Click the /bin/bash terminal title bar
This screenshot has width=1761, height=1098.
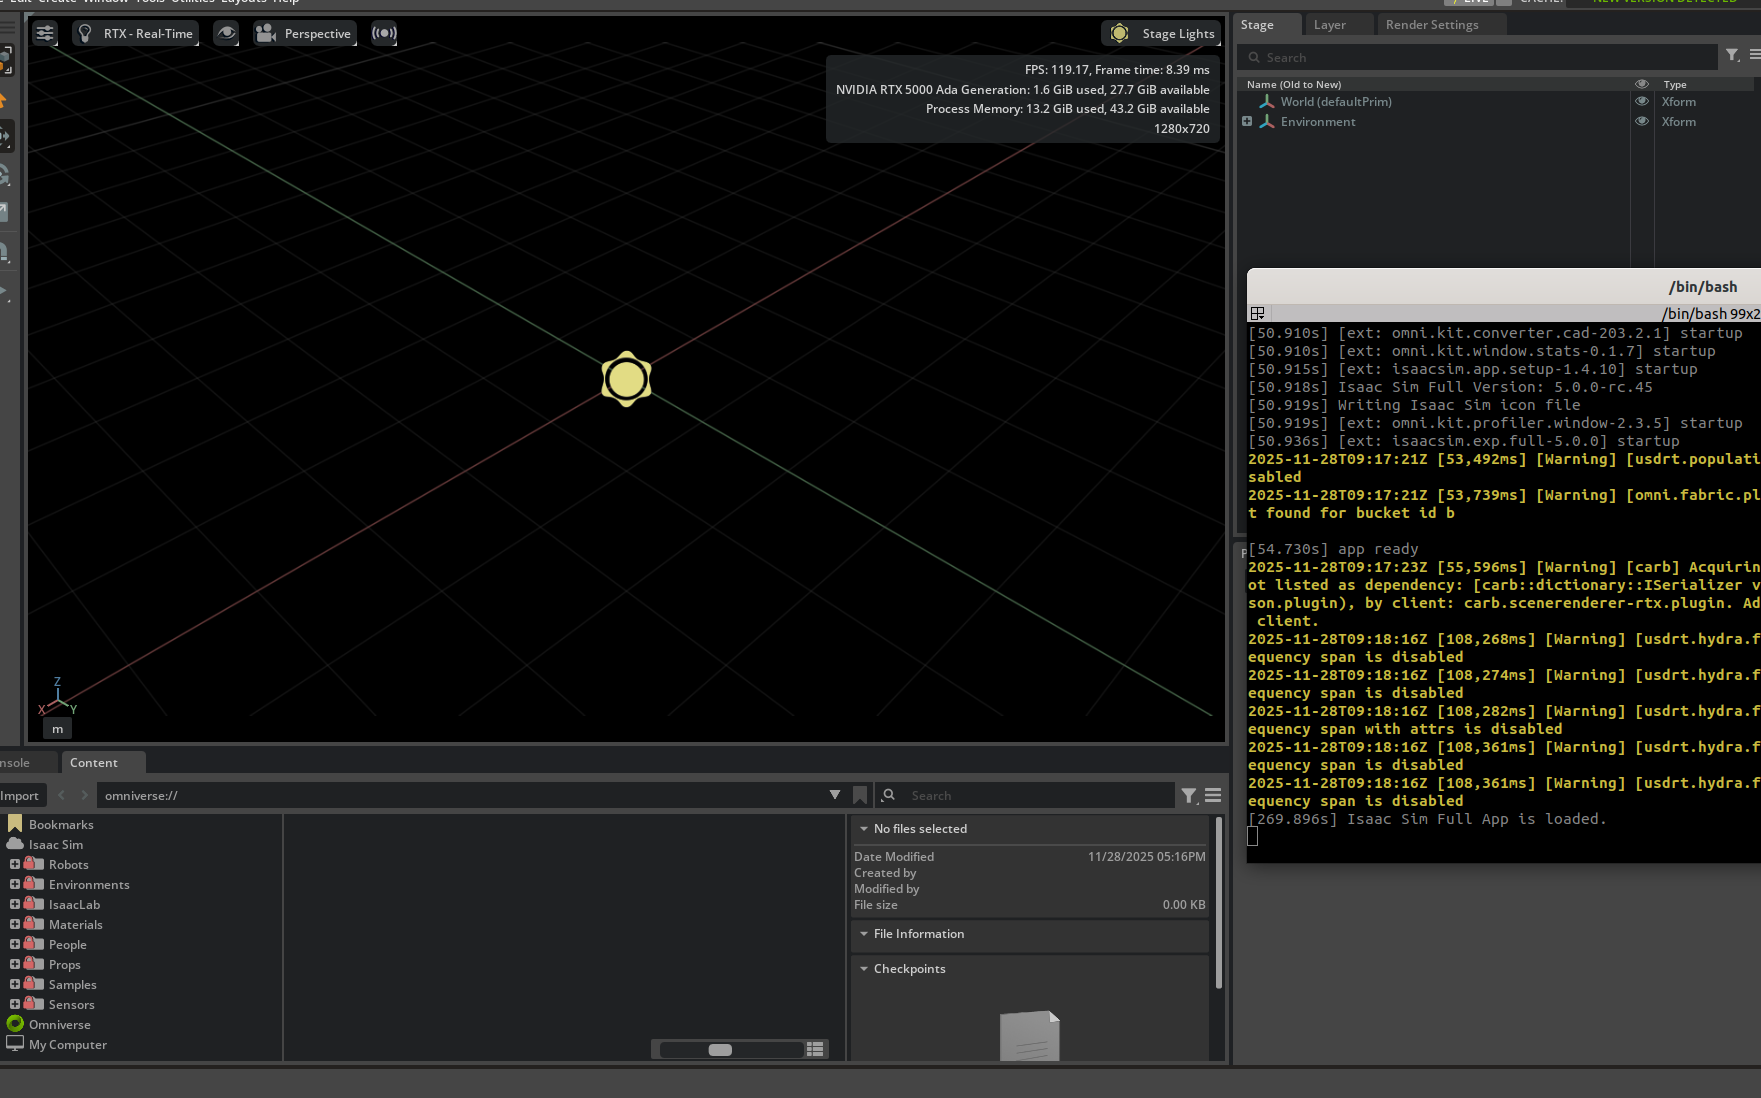coord(1504,287)
